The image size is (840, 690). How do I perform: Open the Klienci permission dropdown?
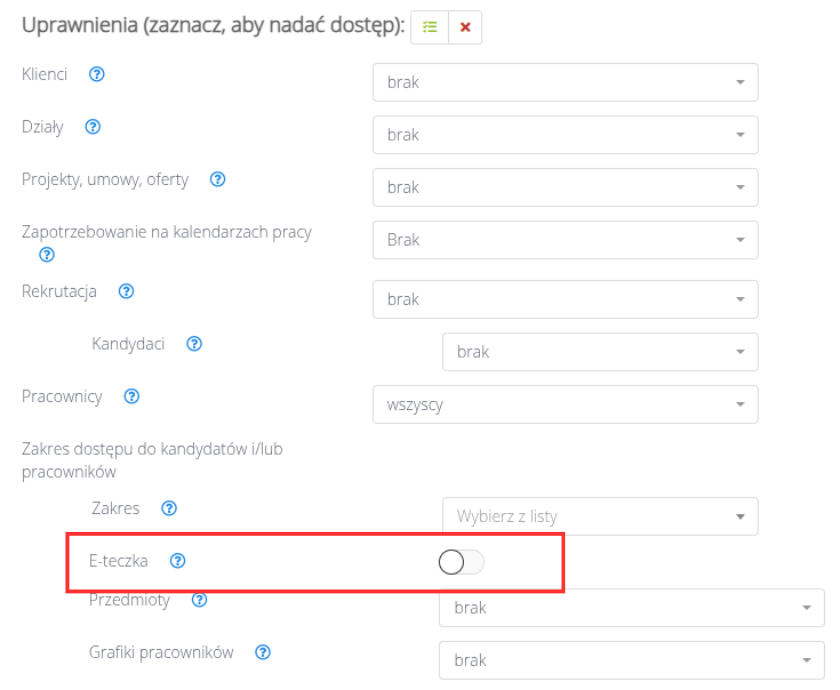point(565,82)
